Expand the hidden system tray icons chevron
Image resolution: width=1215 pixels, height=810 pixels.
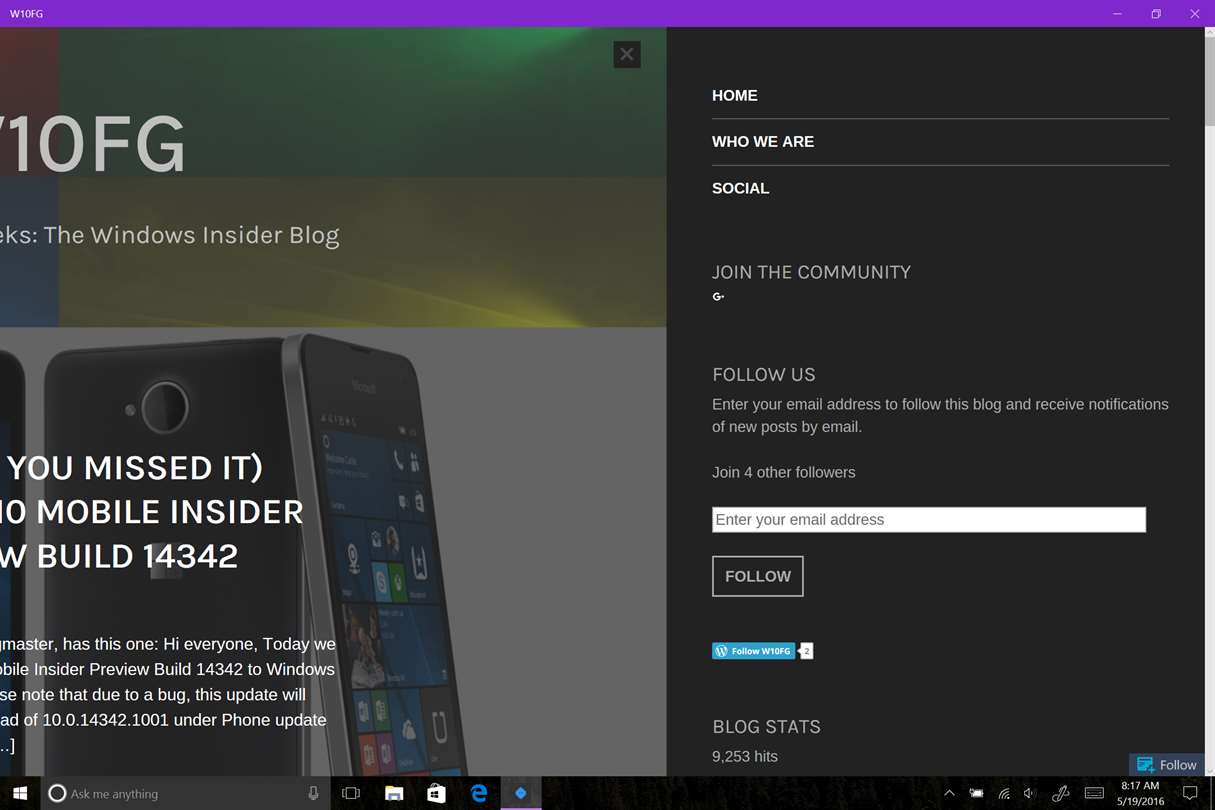point(949,793)
